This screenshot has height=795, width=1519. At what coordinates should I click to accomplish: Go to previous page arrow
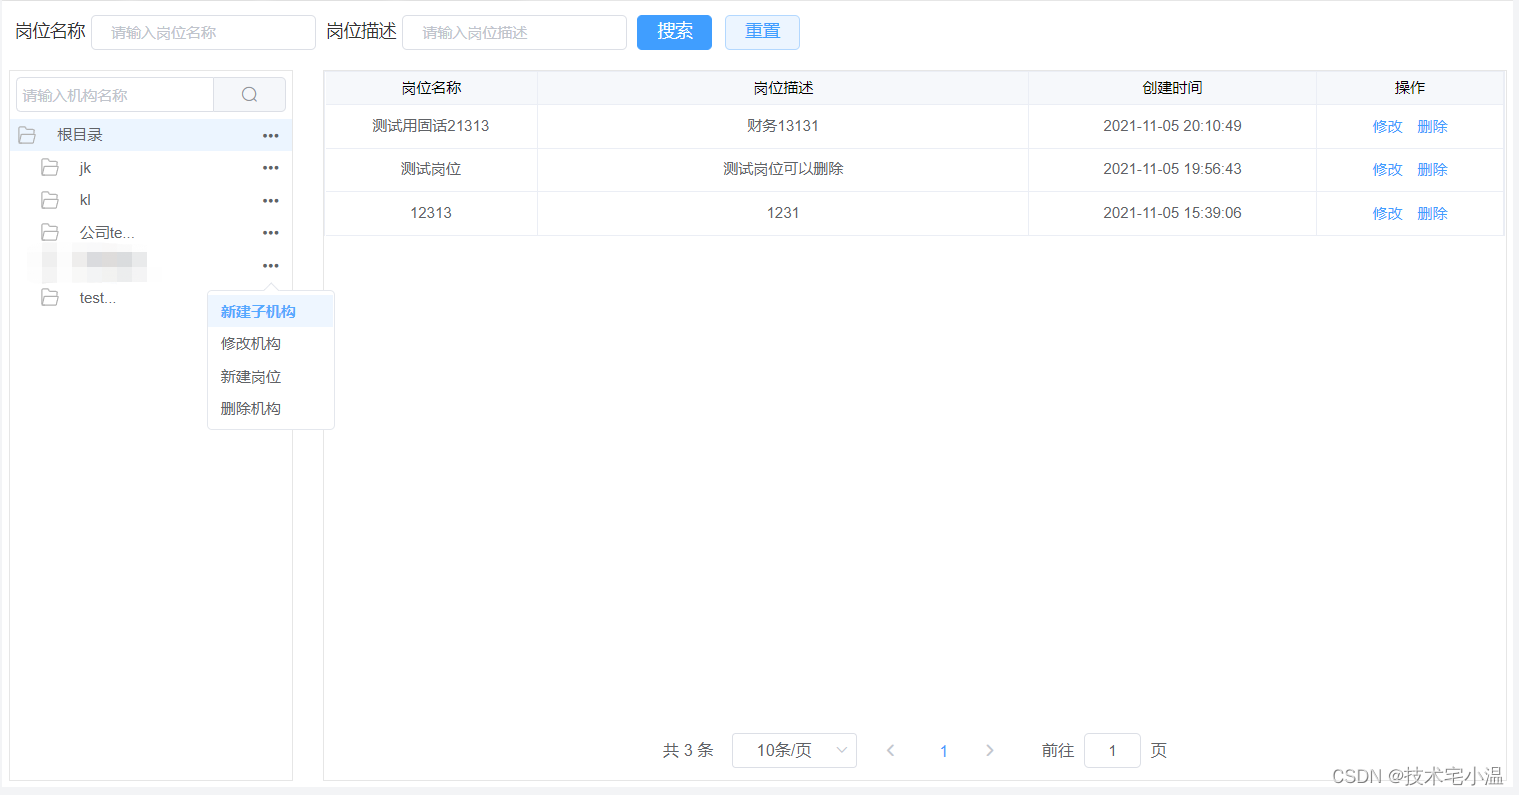(x=890, y=750)
